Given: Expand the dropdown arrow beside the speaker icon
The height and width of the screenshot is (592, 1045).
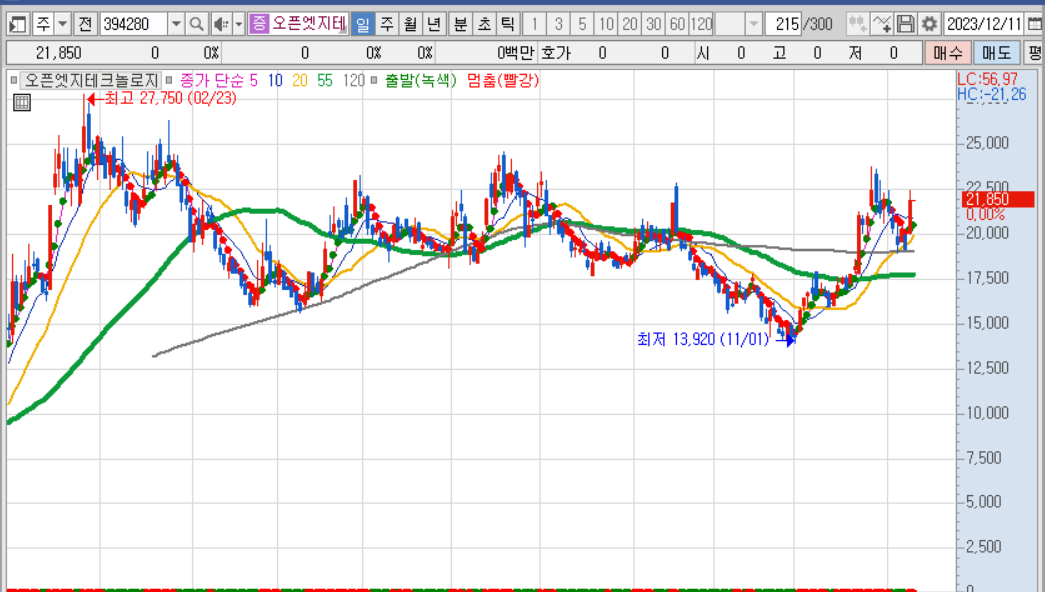Looking at the screenshot, I should coord(239,25).
